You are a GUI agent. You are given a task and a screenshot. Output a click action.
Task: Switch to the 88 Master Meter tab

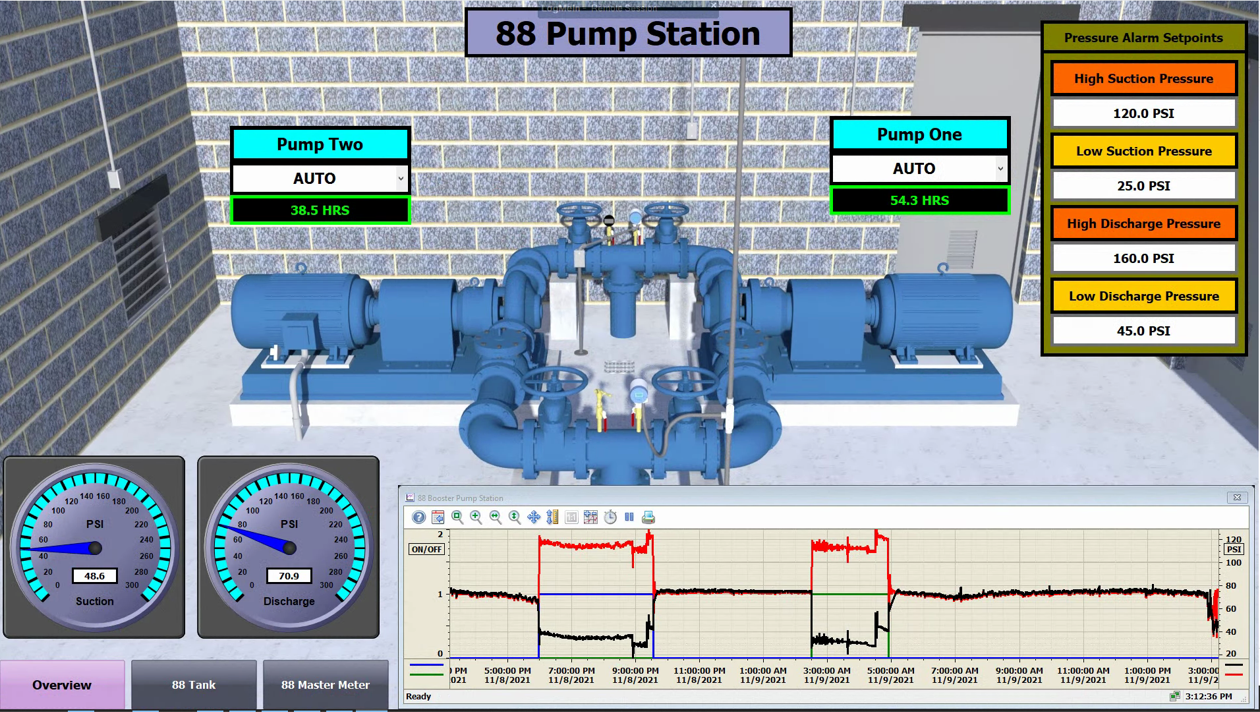click(325, 685)
